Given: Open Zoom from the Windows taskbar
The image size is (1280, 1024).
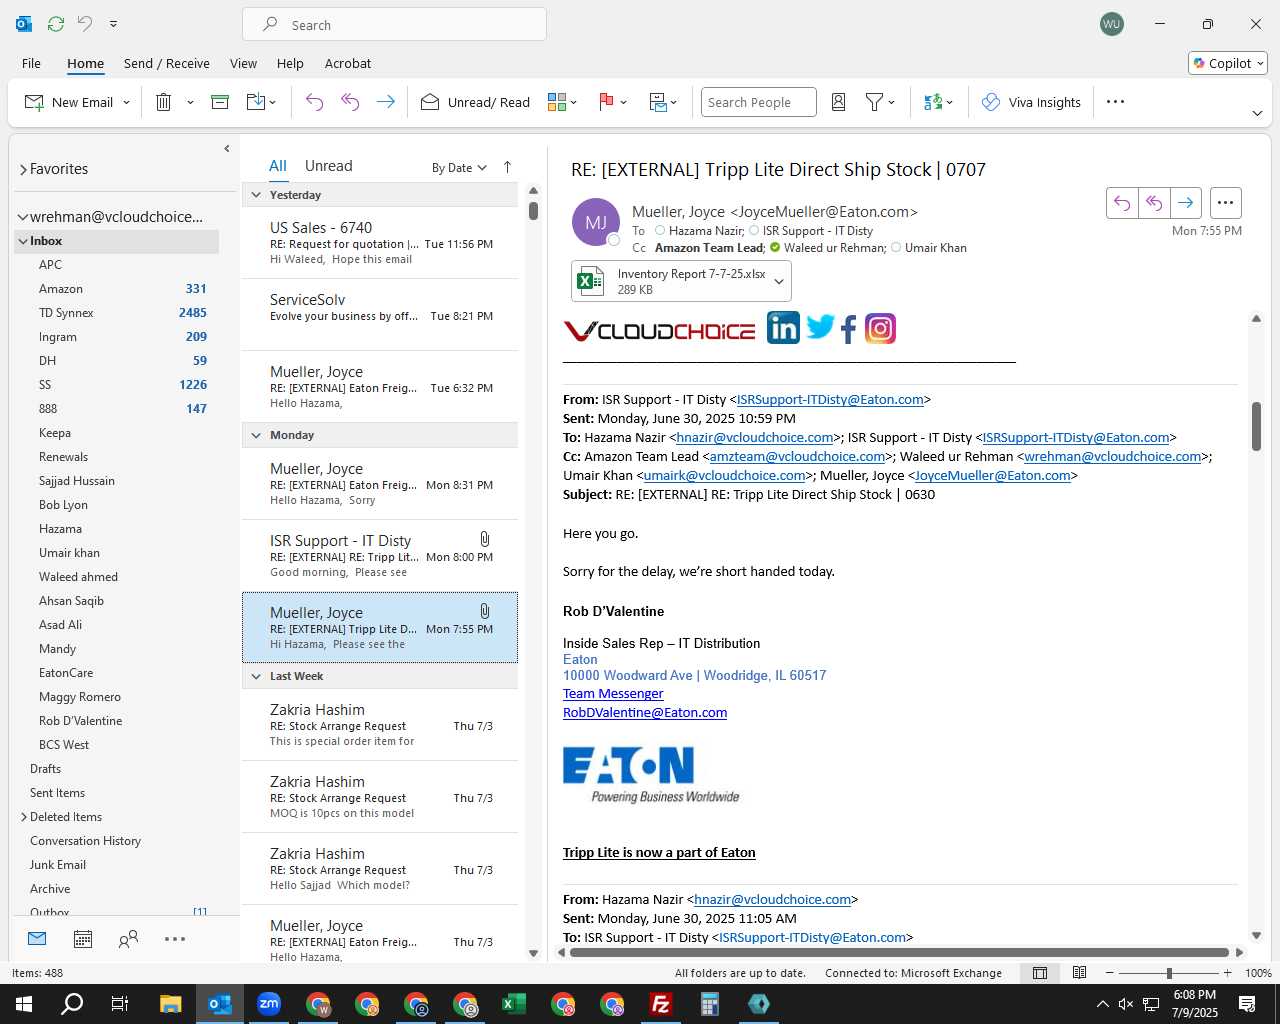Looking at the screenshot, I should tap(269, 1004).
